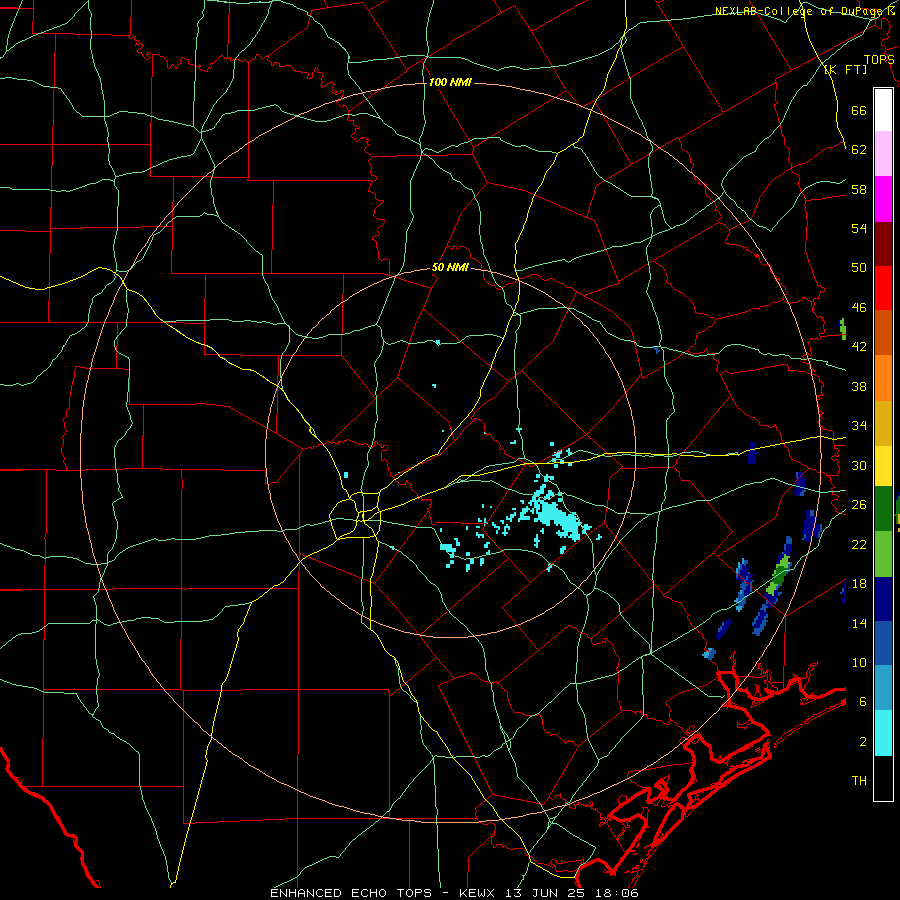The width and height of the screenshot is (900, 900).
Task: Click the cyan 2-6 kft legend swatch
Action: (x=883, y=733)
